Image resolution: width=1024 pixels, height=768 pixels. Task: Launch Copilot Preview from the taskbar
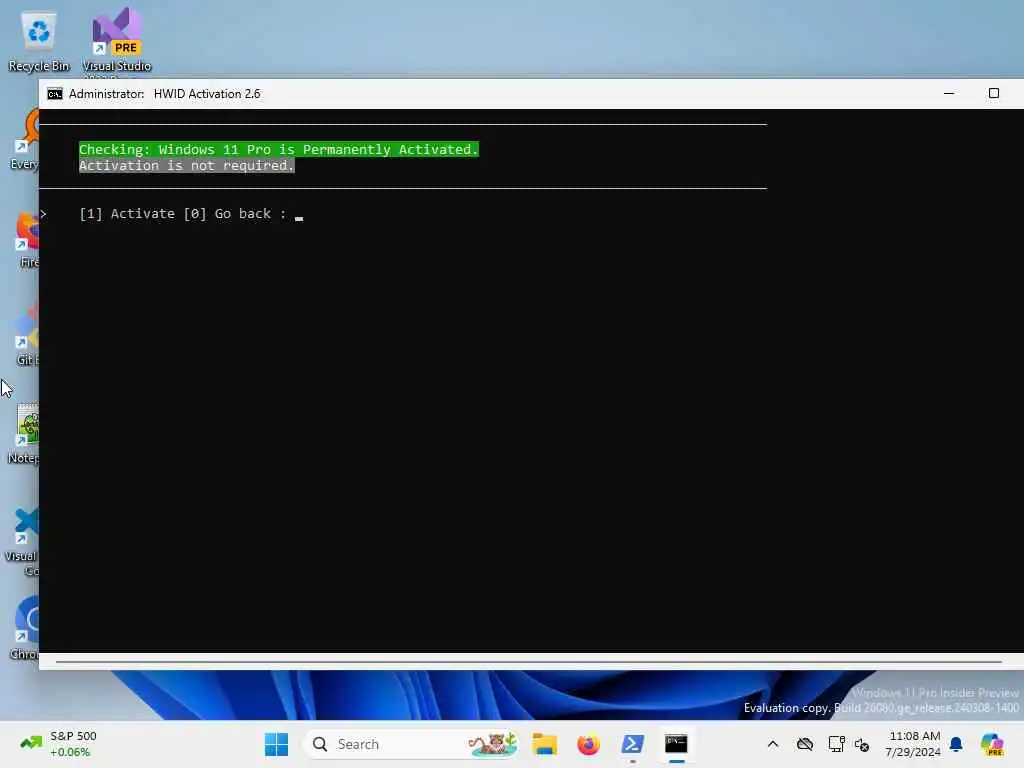click(x=992, y=744)
